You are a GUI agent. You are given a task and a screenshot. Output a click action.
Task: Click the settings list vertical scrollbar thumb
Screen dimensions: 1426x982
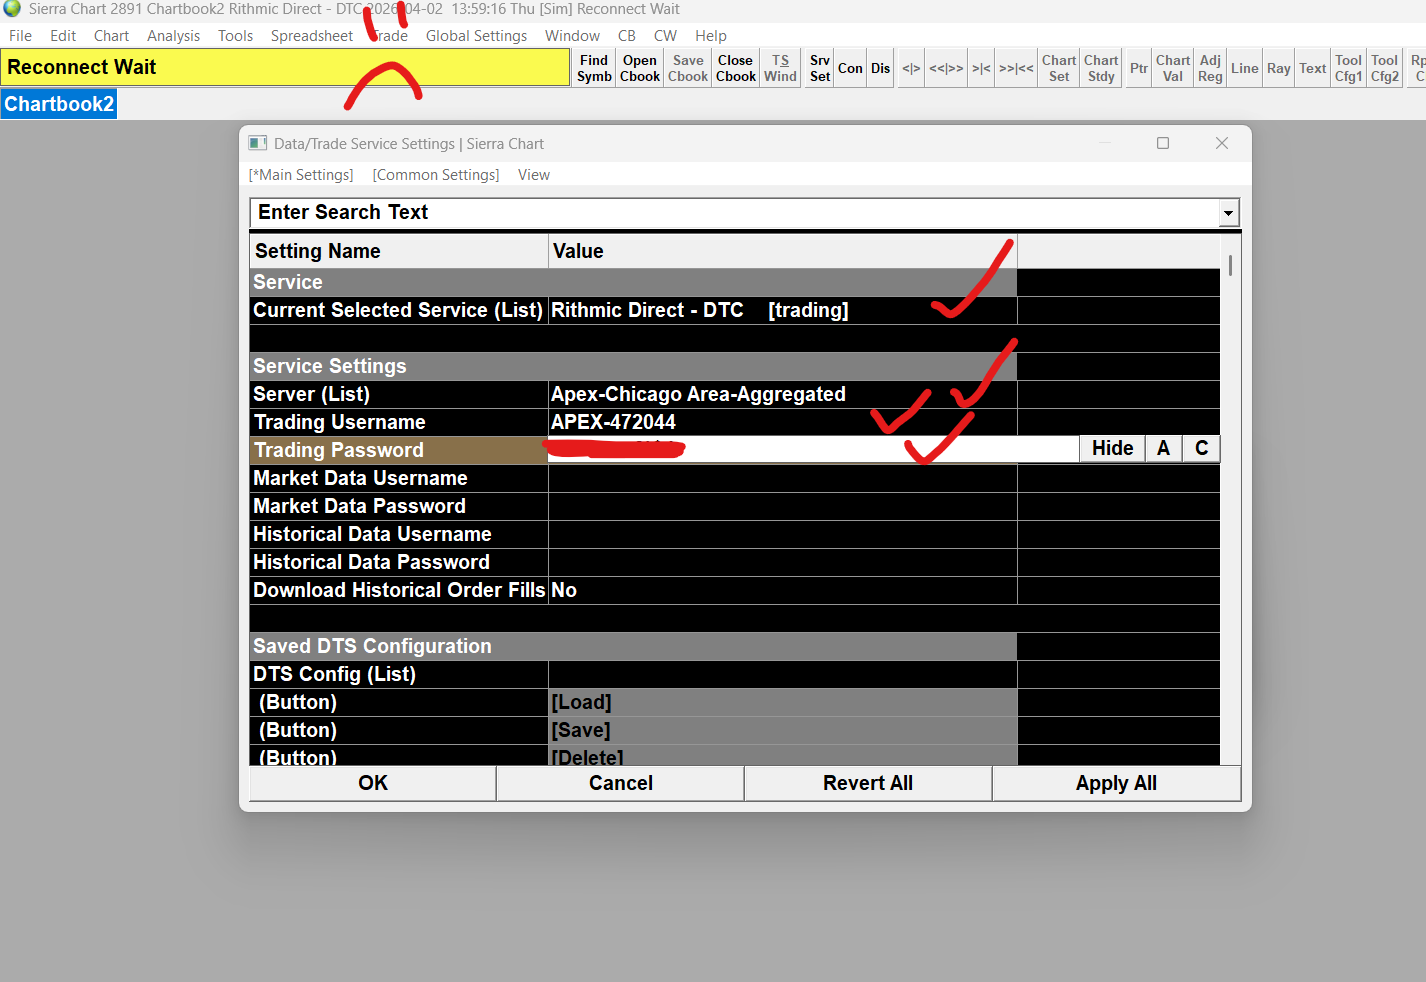tap(1230, 265)
